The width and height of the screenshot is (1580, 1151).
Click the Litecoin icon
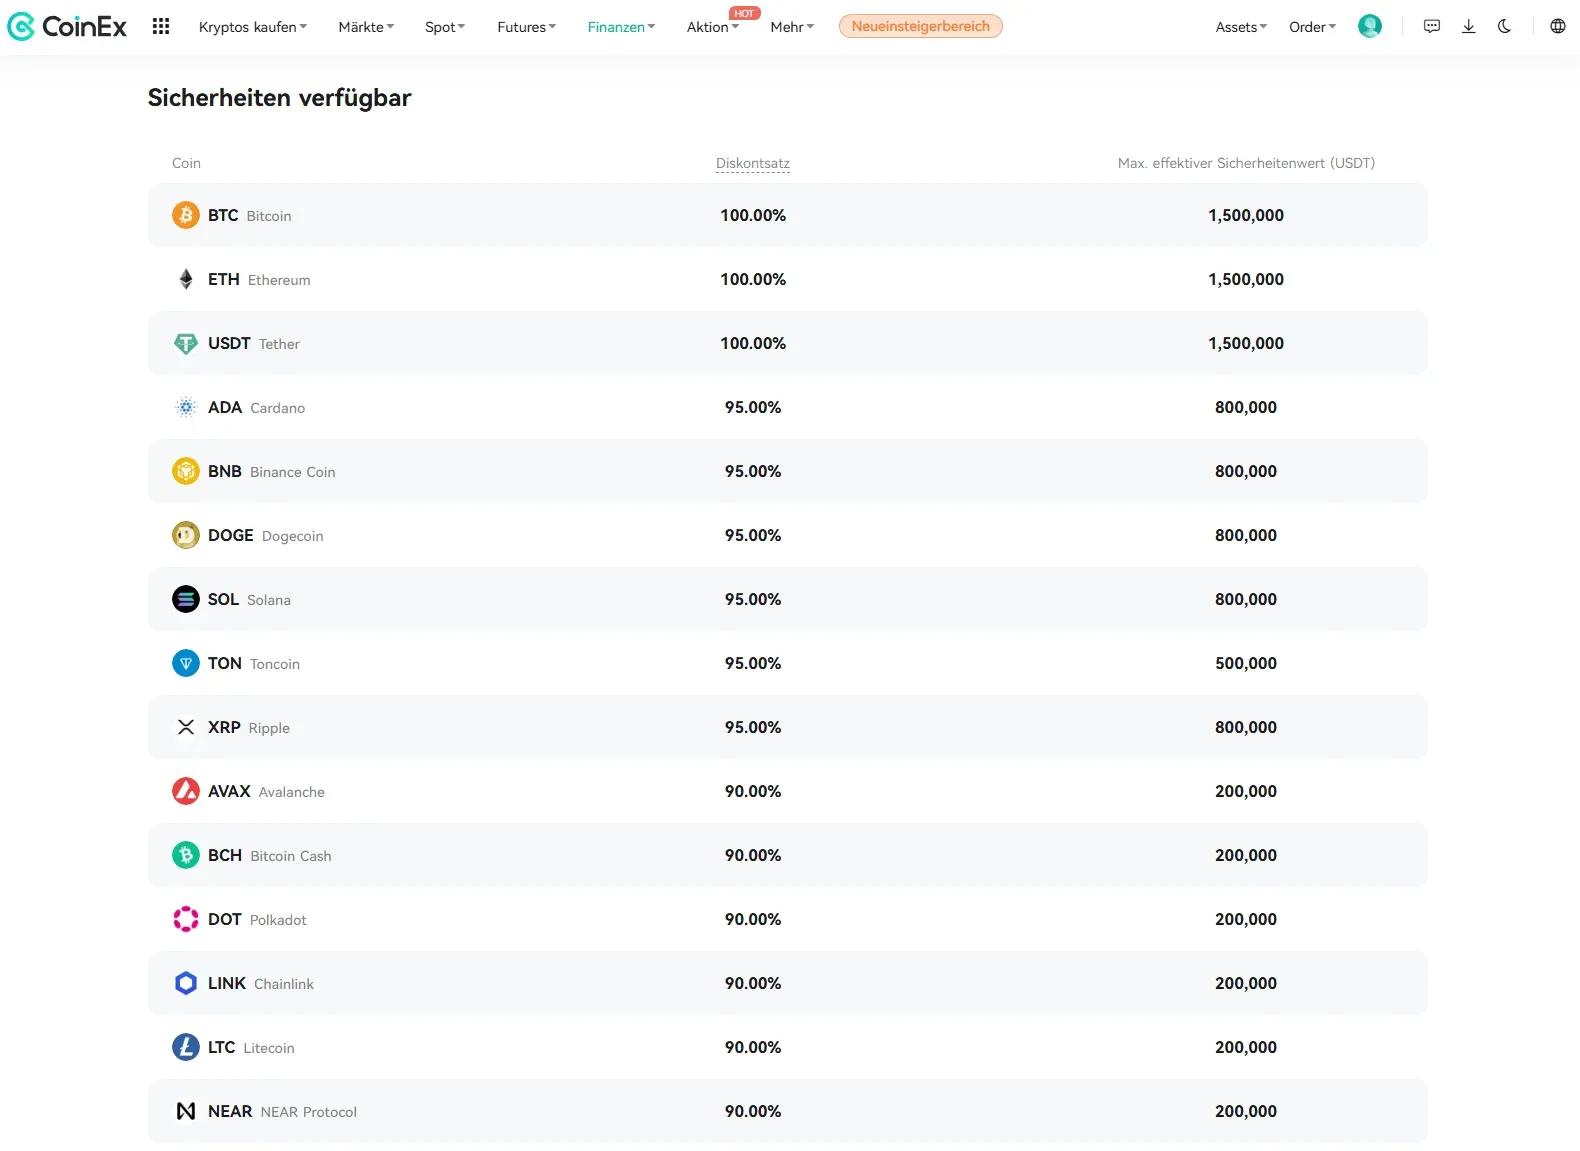click(186, 1047)
